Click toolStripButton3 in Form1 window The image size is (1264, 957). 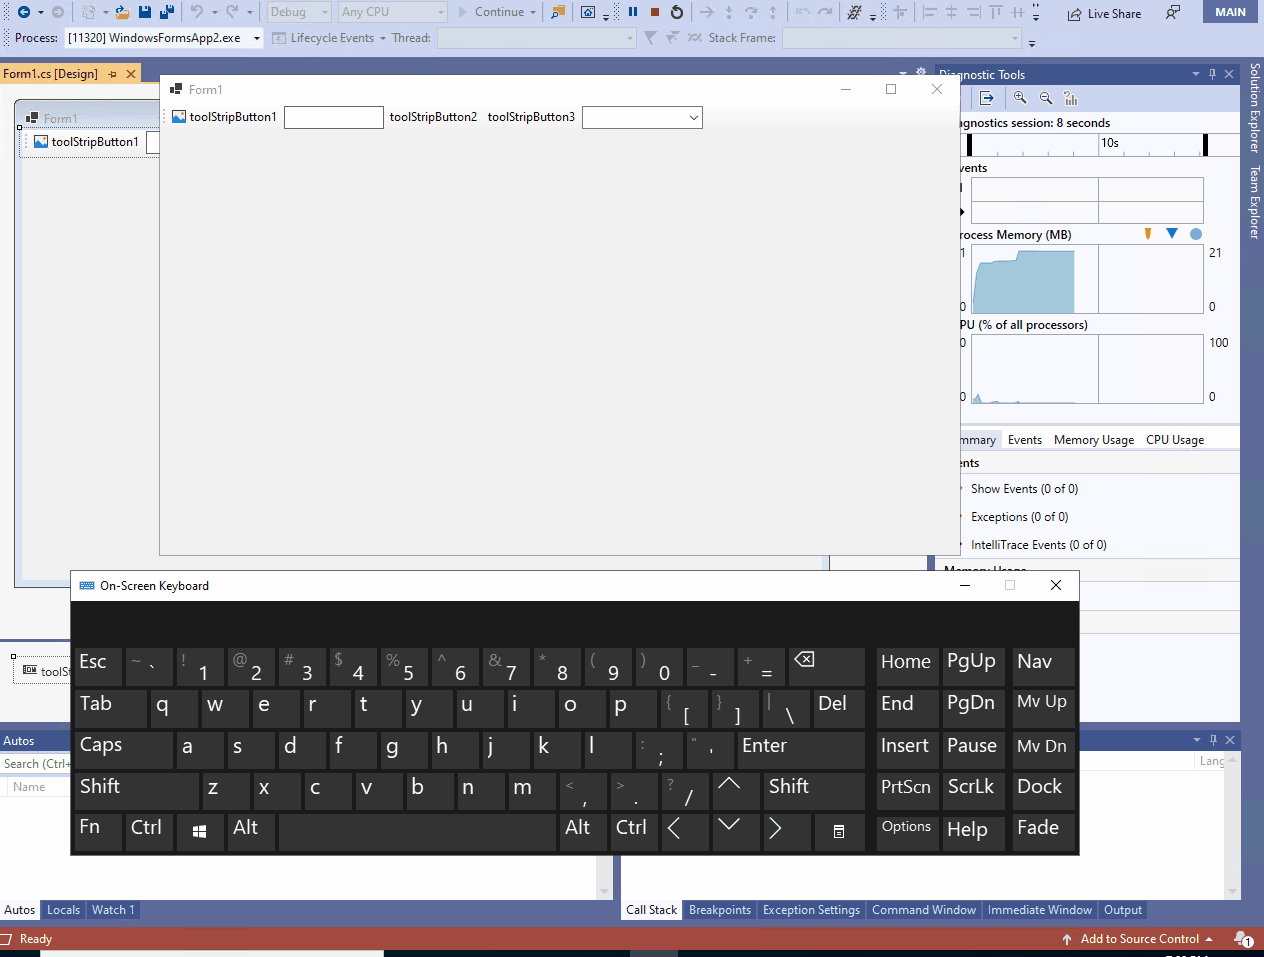click(x=531, y=117)
